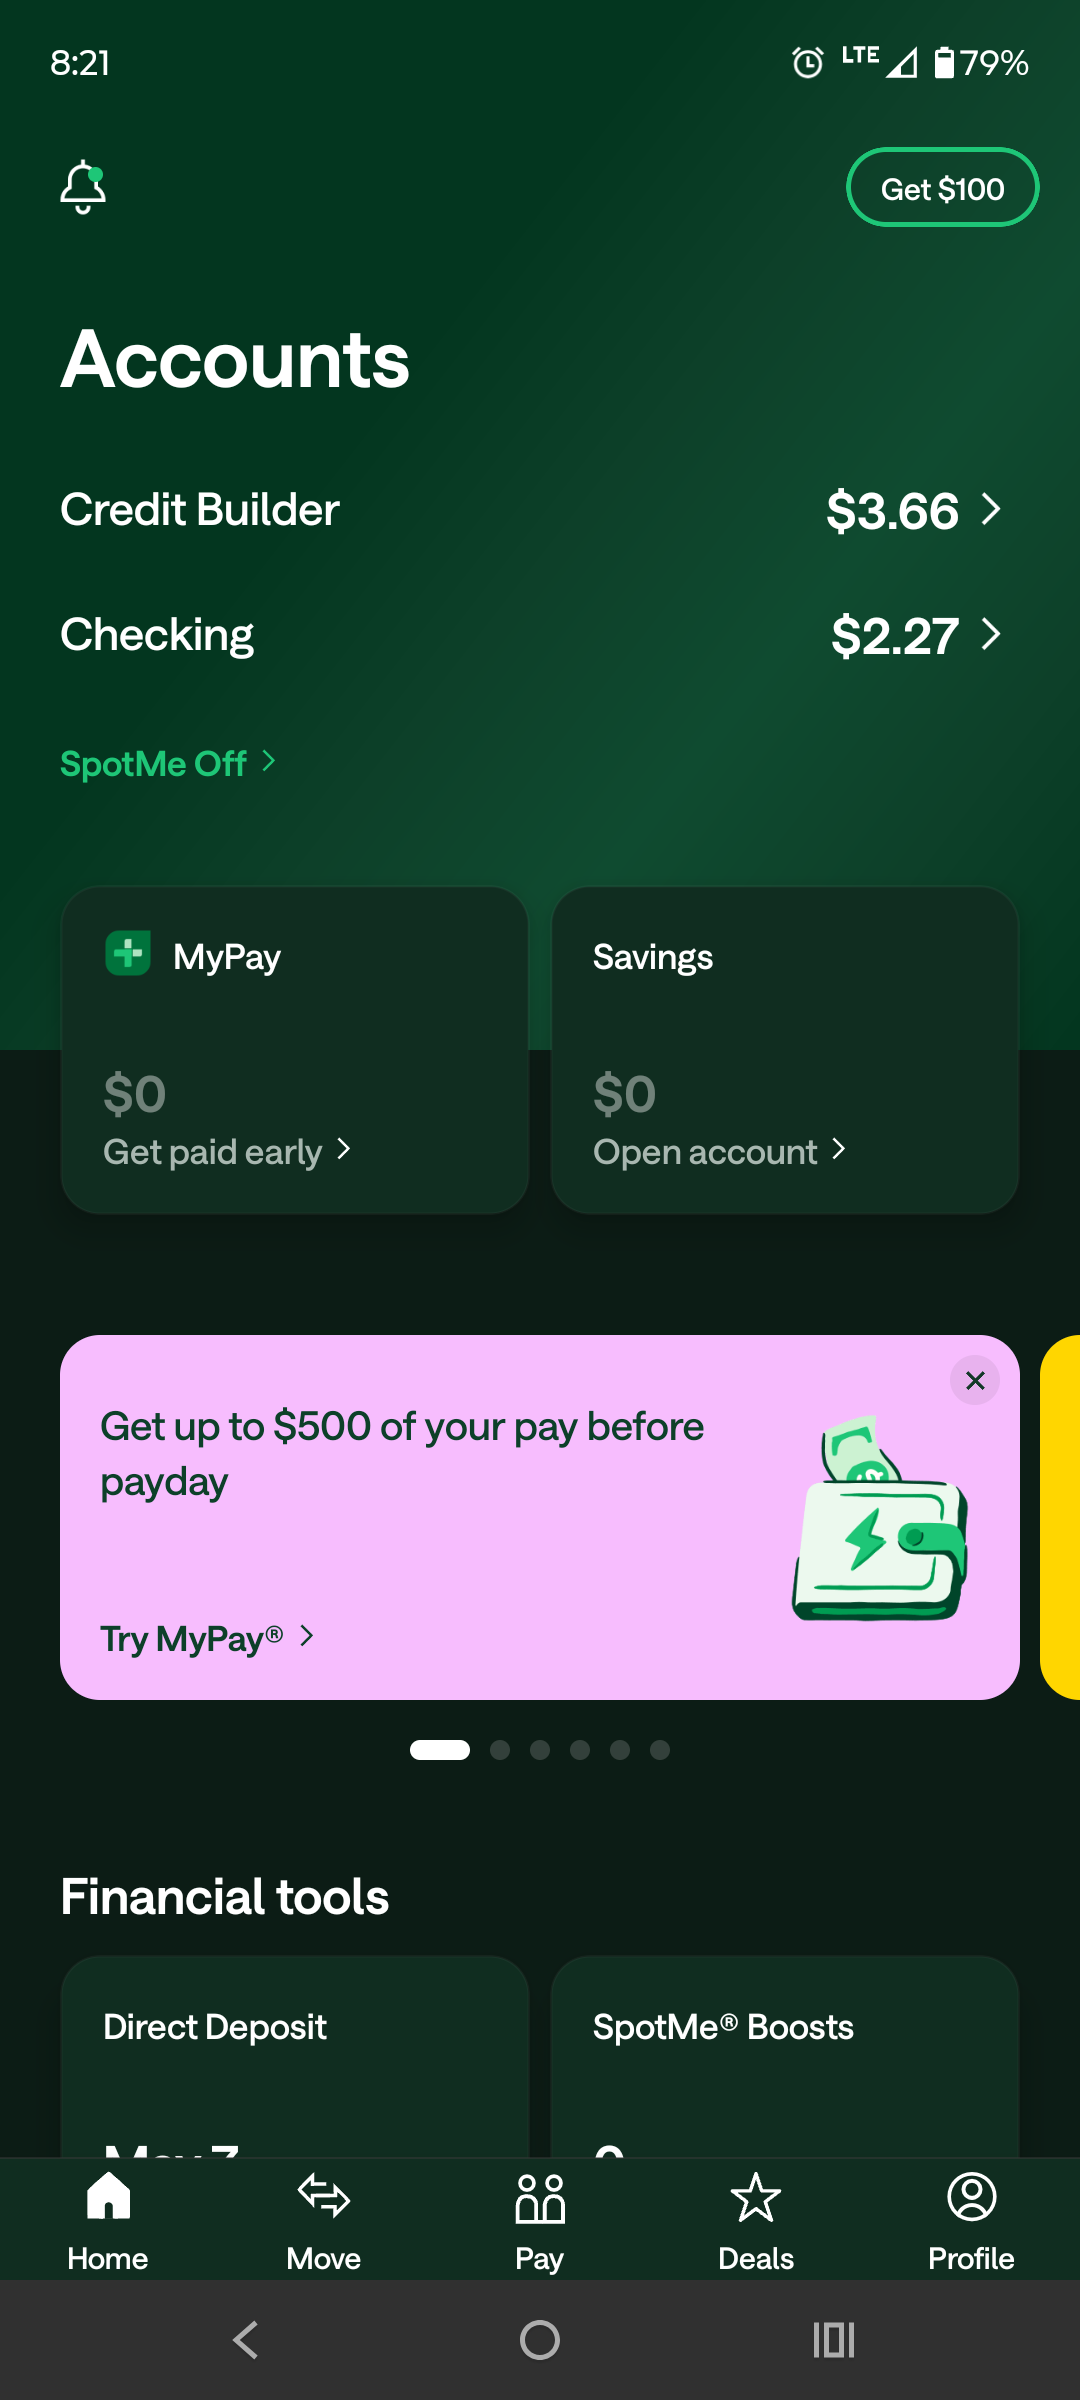Tap the wallet illustration on promo card

(880, 1518)
